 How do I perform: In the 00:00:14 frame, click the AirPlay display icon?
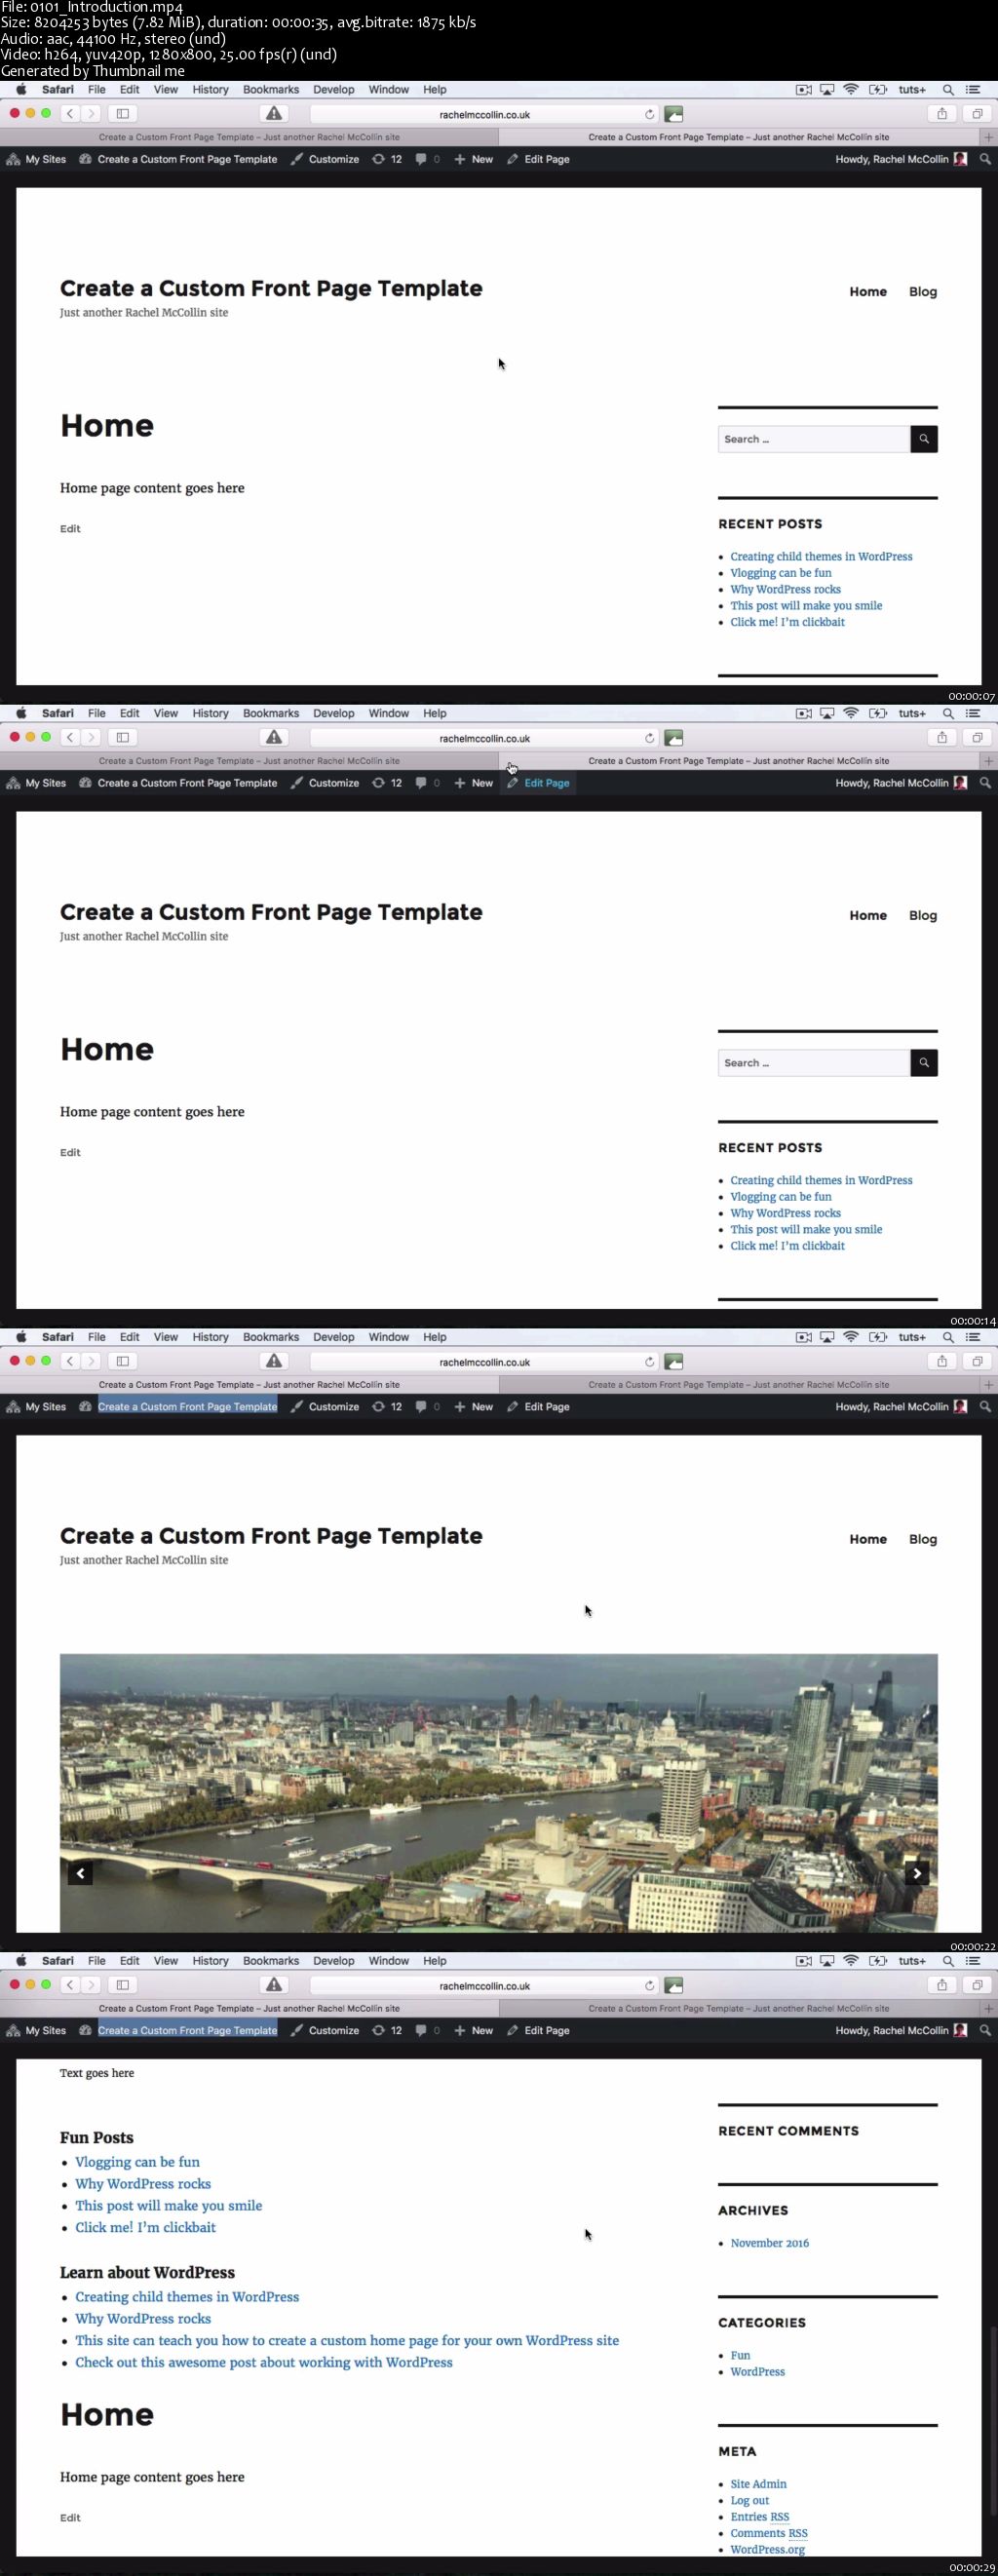[x=827, y=713]
